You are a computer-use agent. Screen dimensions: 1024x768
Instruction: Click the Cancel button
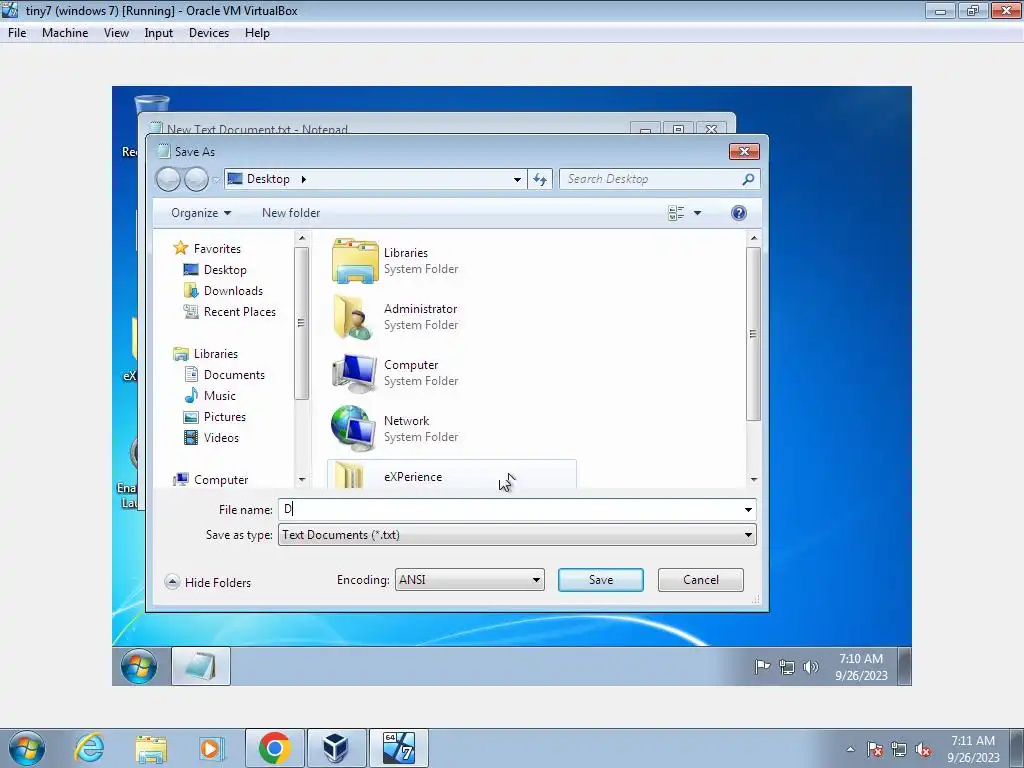click(701, 580)
